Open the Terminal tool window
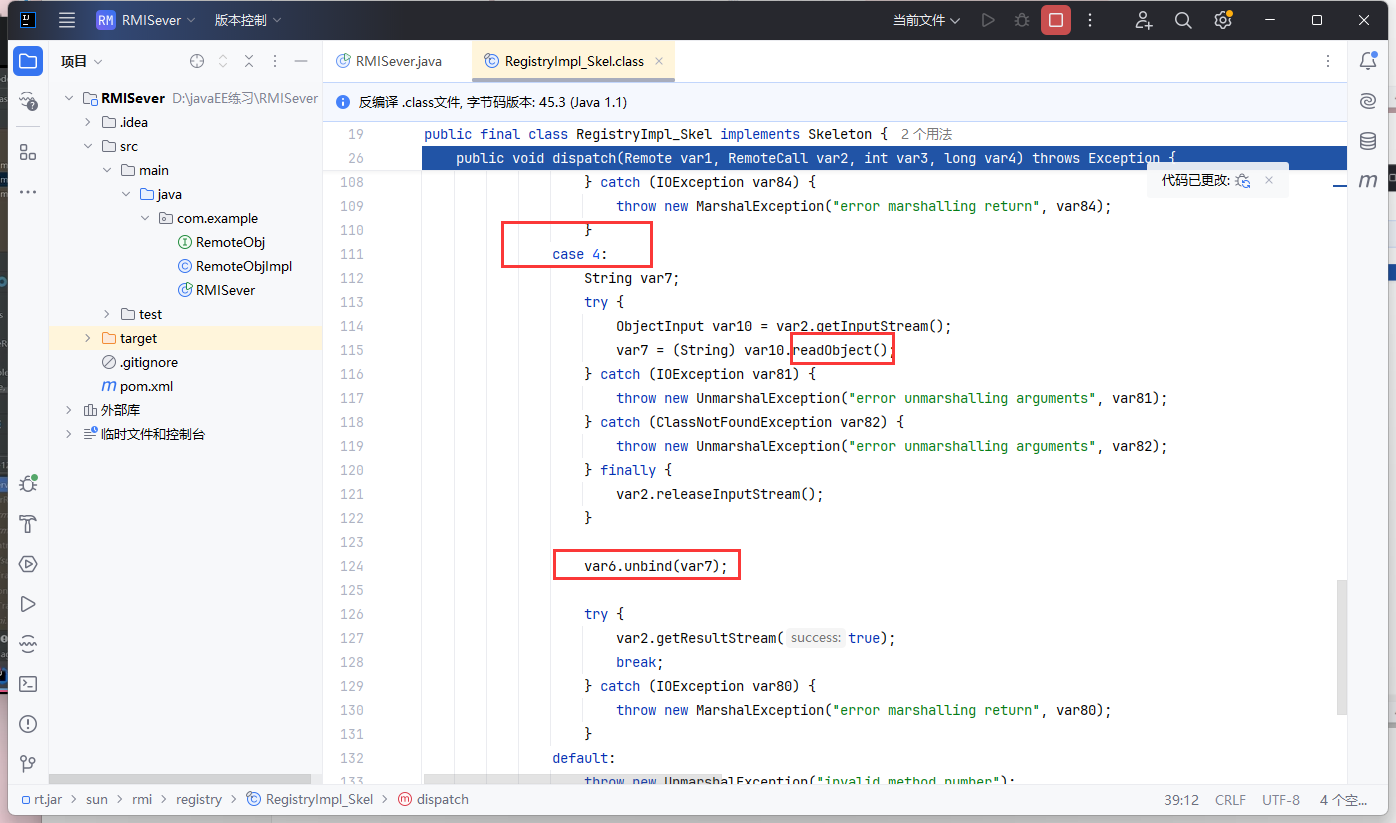1396x823 pixels. tap(28, 684)
